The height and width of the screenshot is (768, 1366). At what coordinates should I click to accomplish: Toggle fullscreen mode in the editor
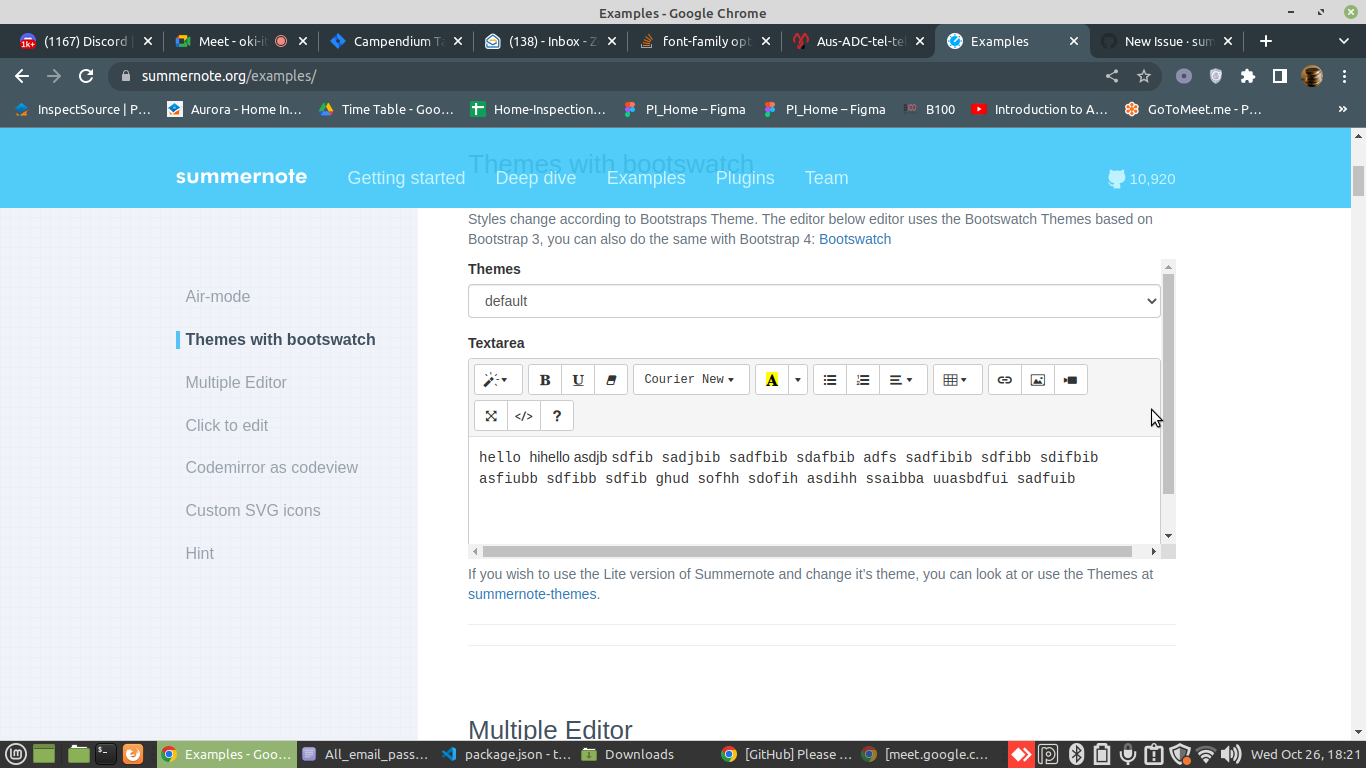(490, 415)
